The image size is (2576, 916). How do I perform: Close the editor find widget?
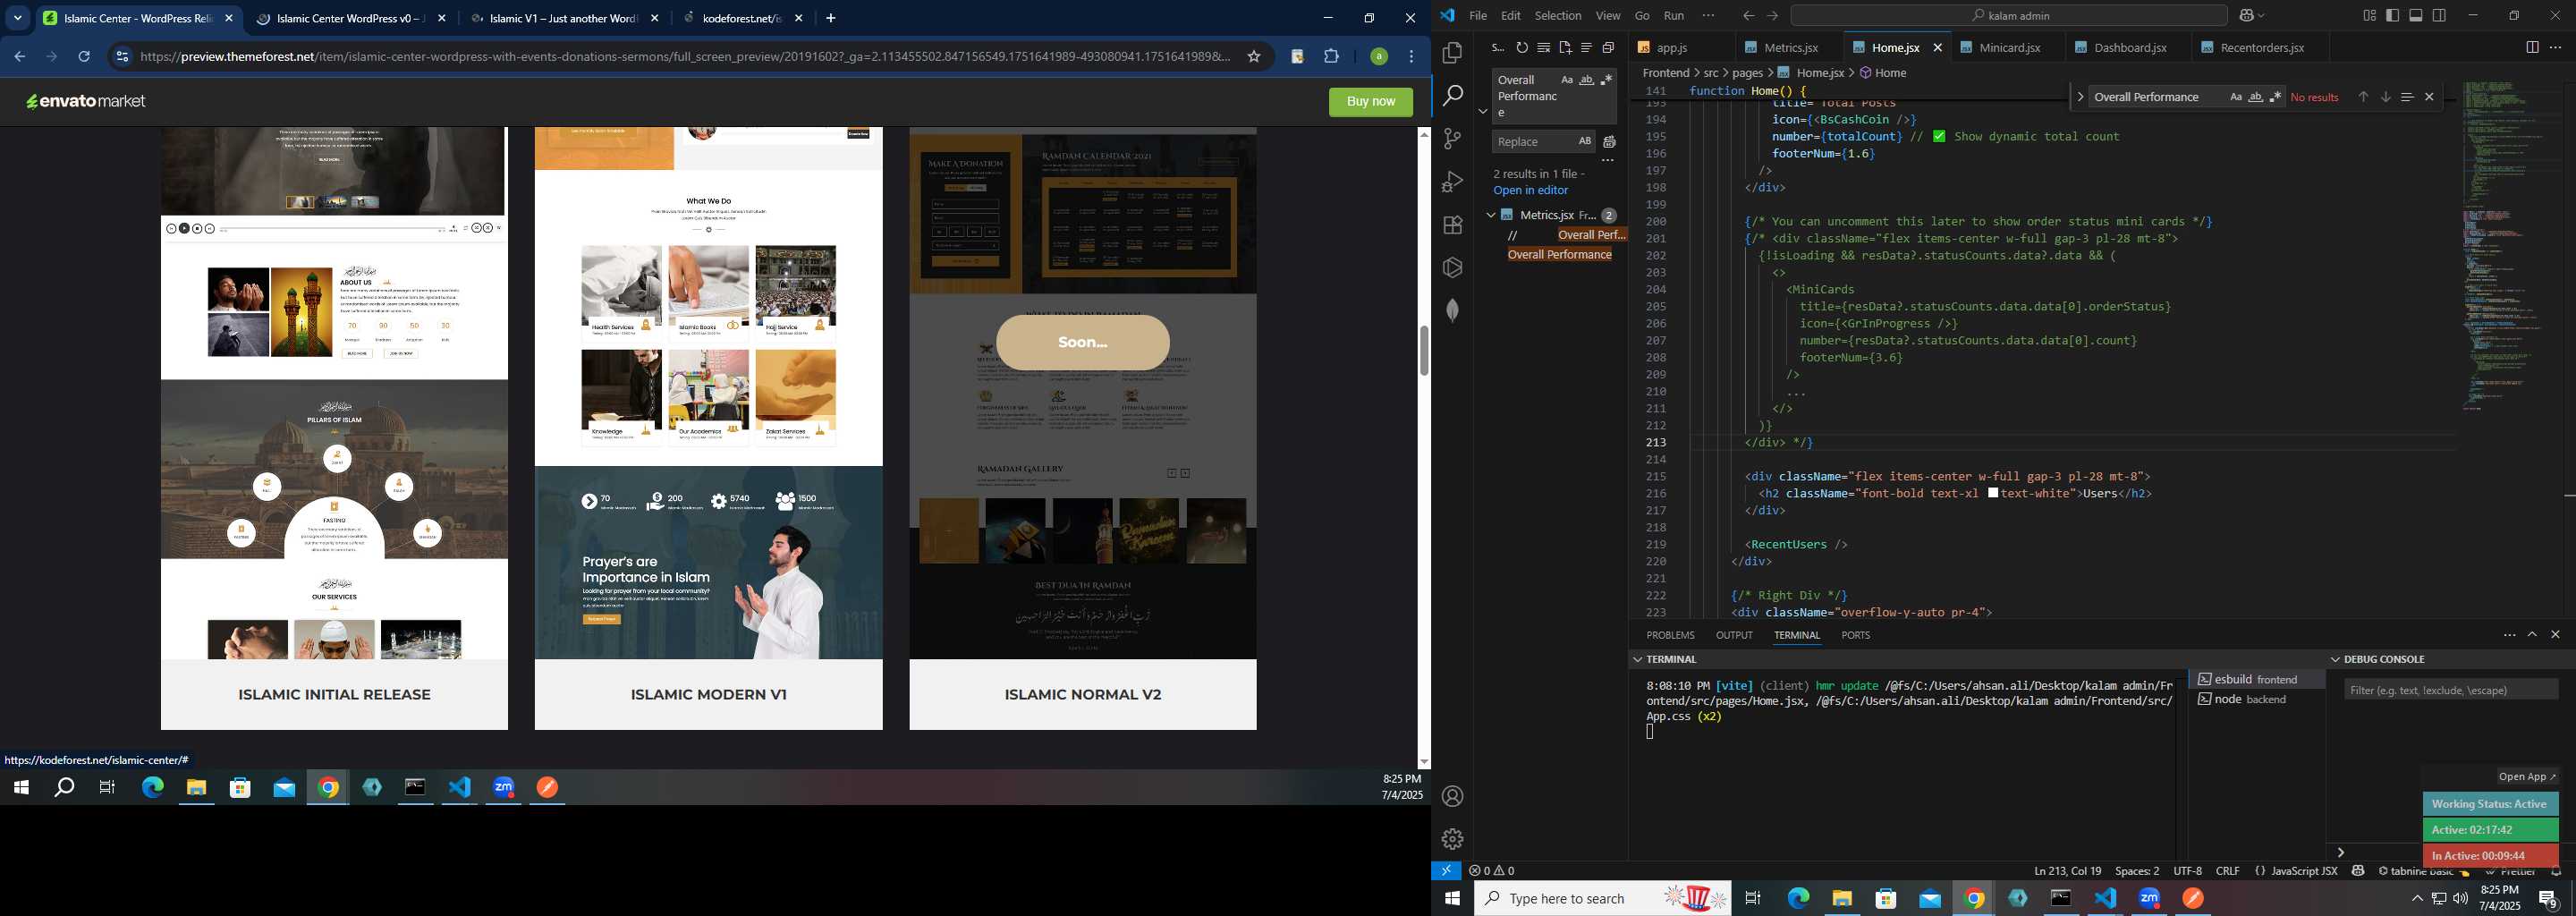[x=2429, y=97]
